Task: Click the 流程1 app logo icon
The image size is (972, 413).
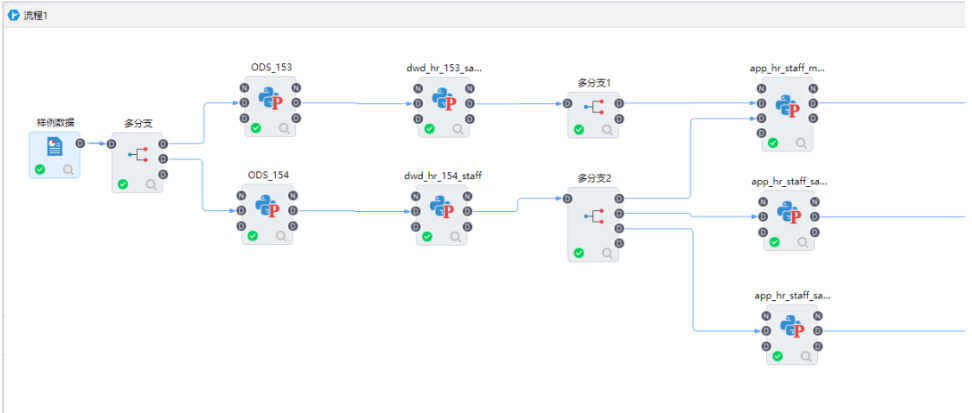Action: click(14, 13)
